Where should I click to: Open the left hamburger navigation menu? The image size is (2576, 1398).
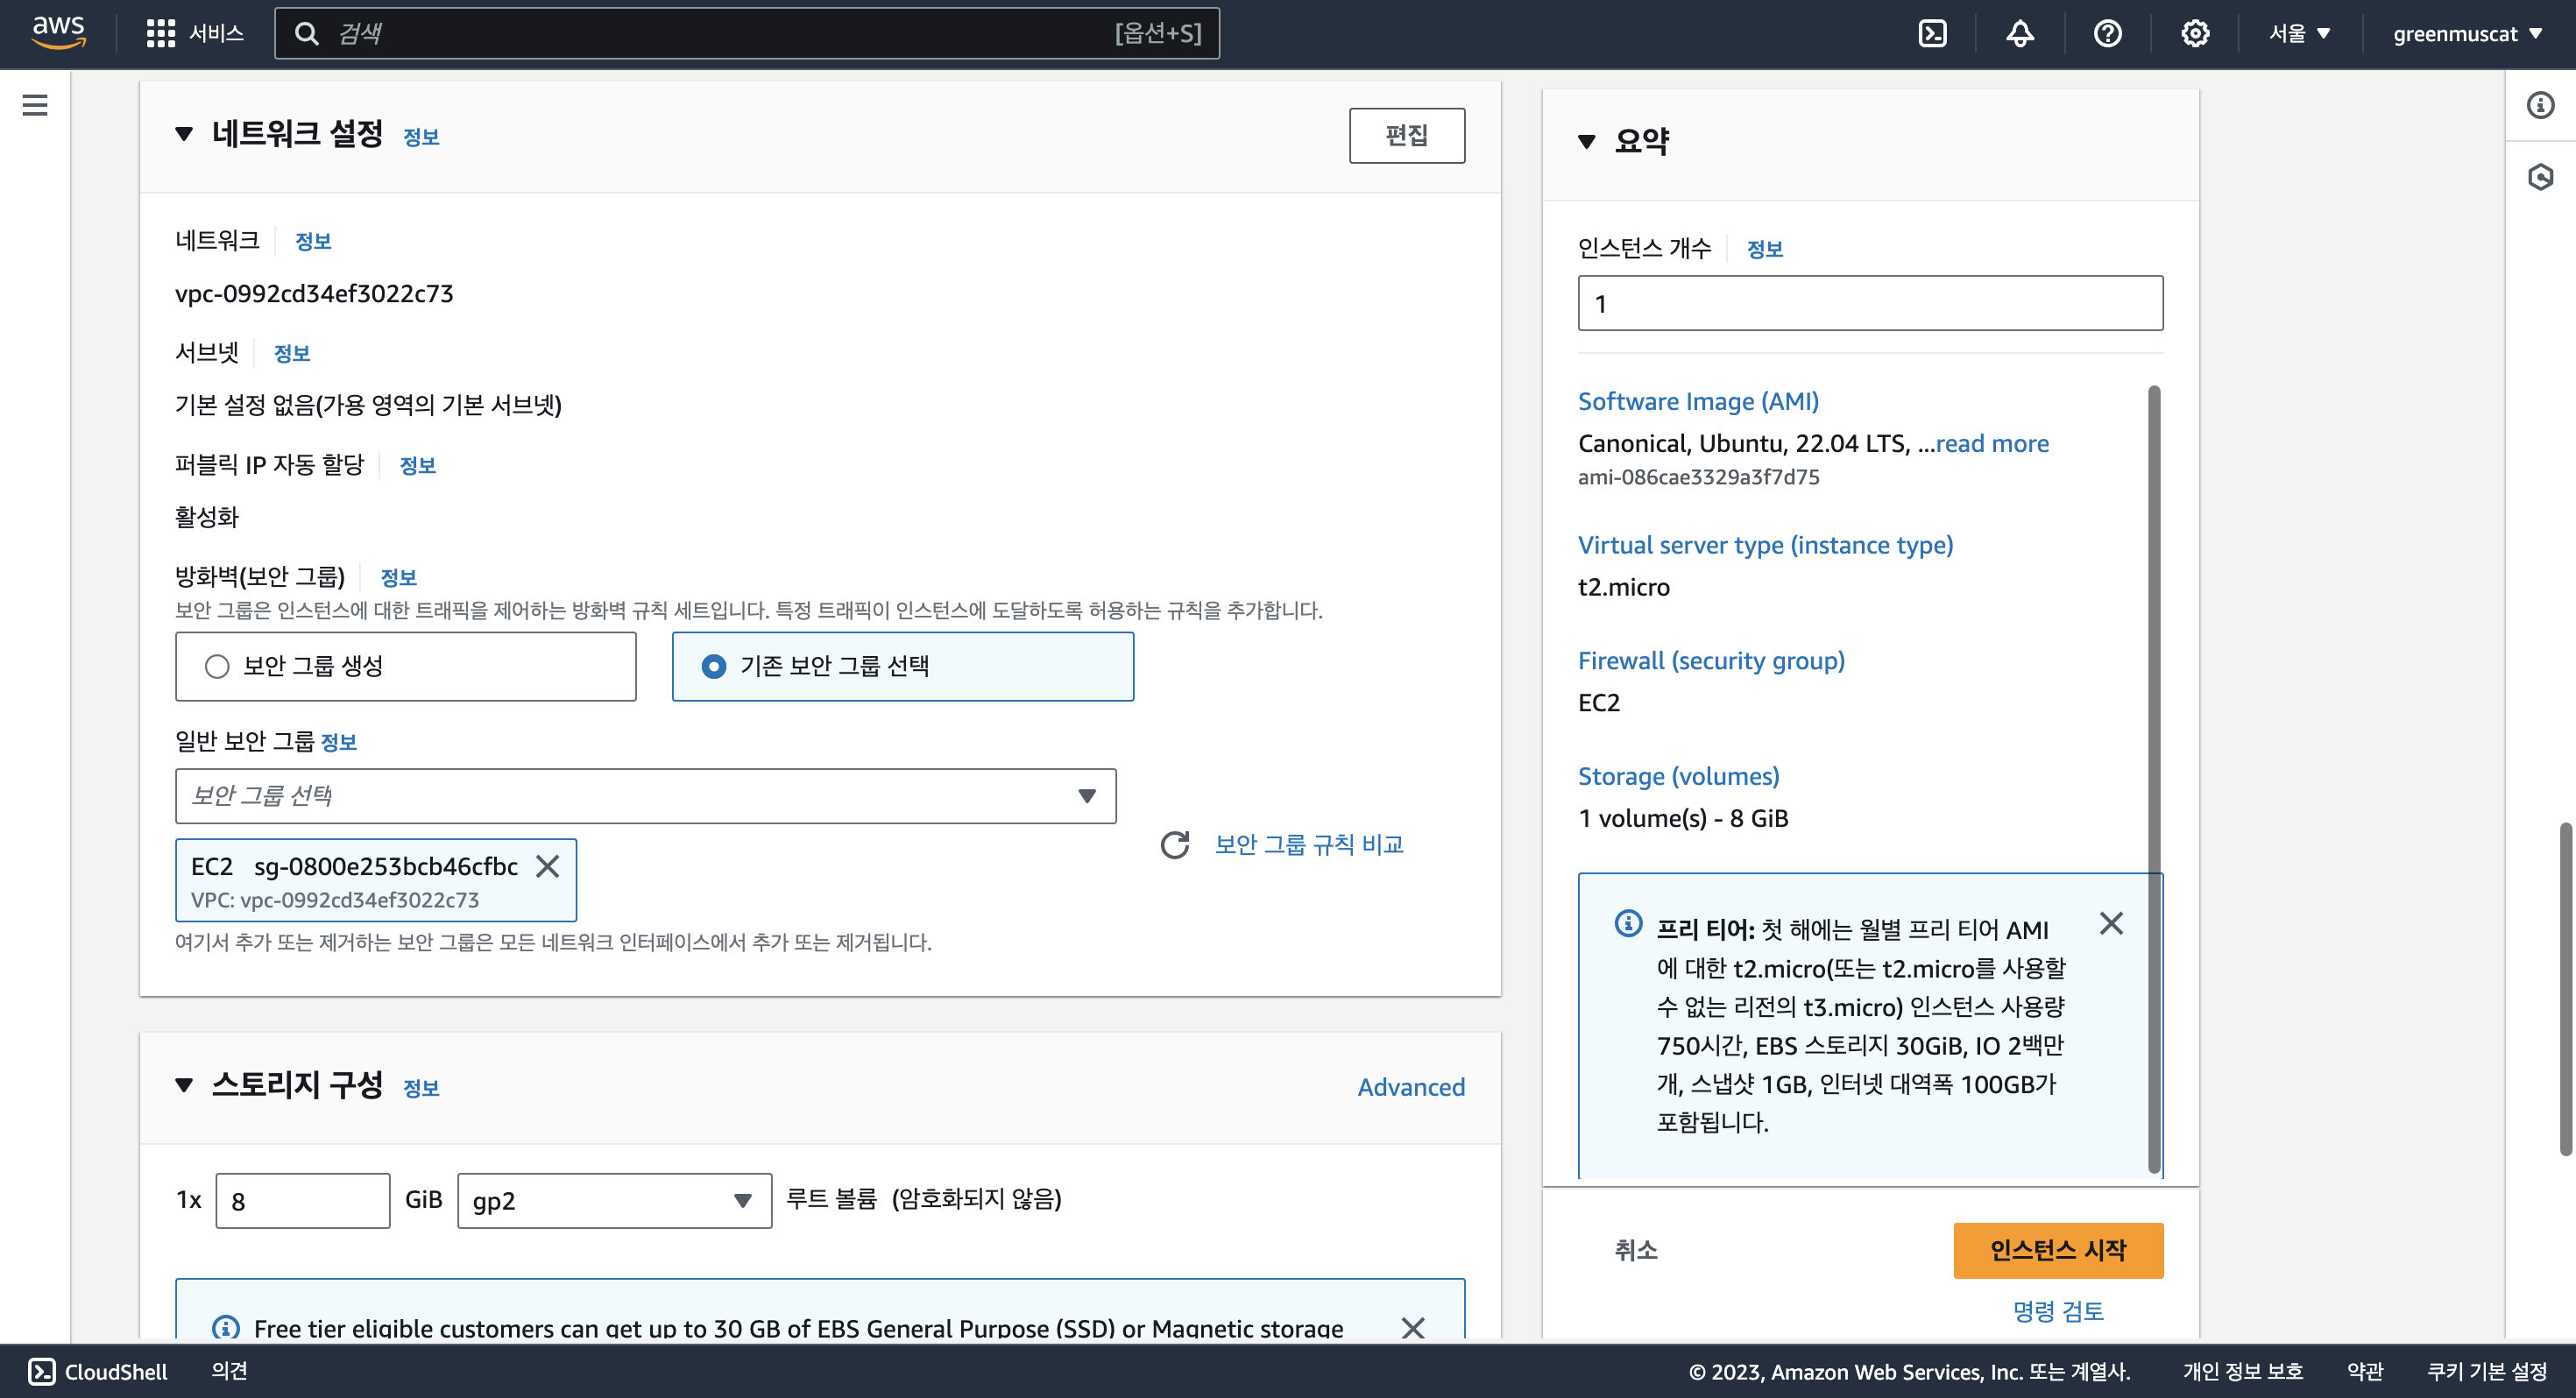[x=35, y=105]
